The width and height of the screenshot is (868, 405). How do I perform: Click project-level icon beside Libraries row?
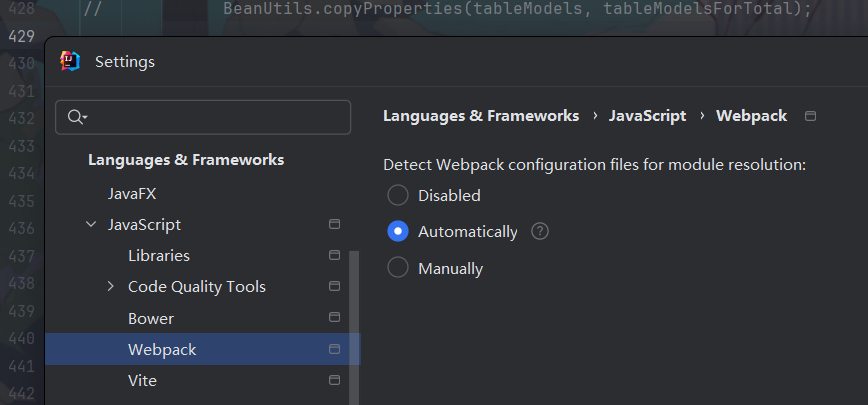[x=334, y=255]
